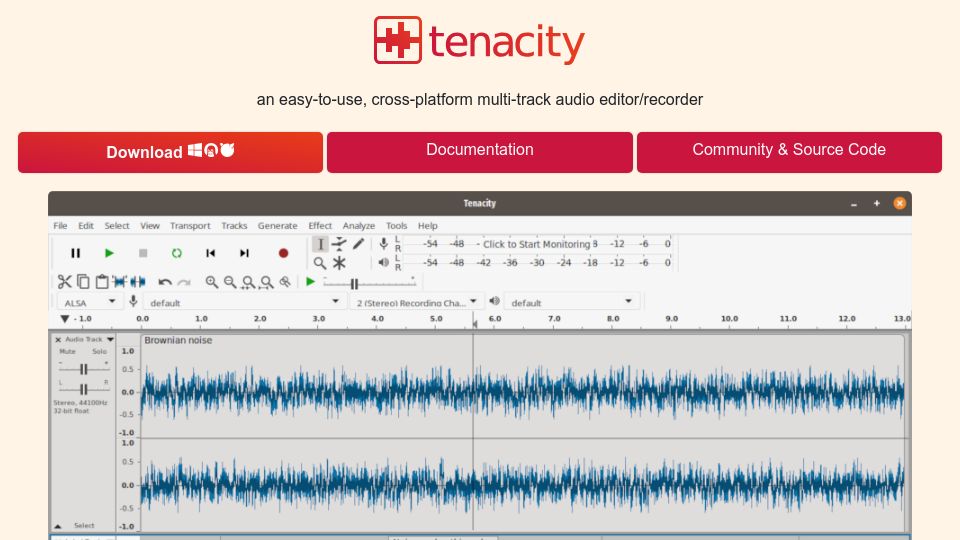Screen dimensions: 960x540
Task: Open the Transport menu
Action: coord(190,225)
